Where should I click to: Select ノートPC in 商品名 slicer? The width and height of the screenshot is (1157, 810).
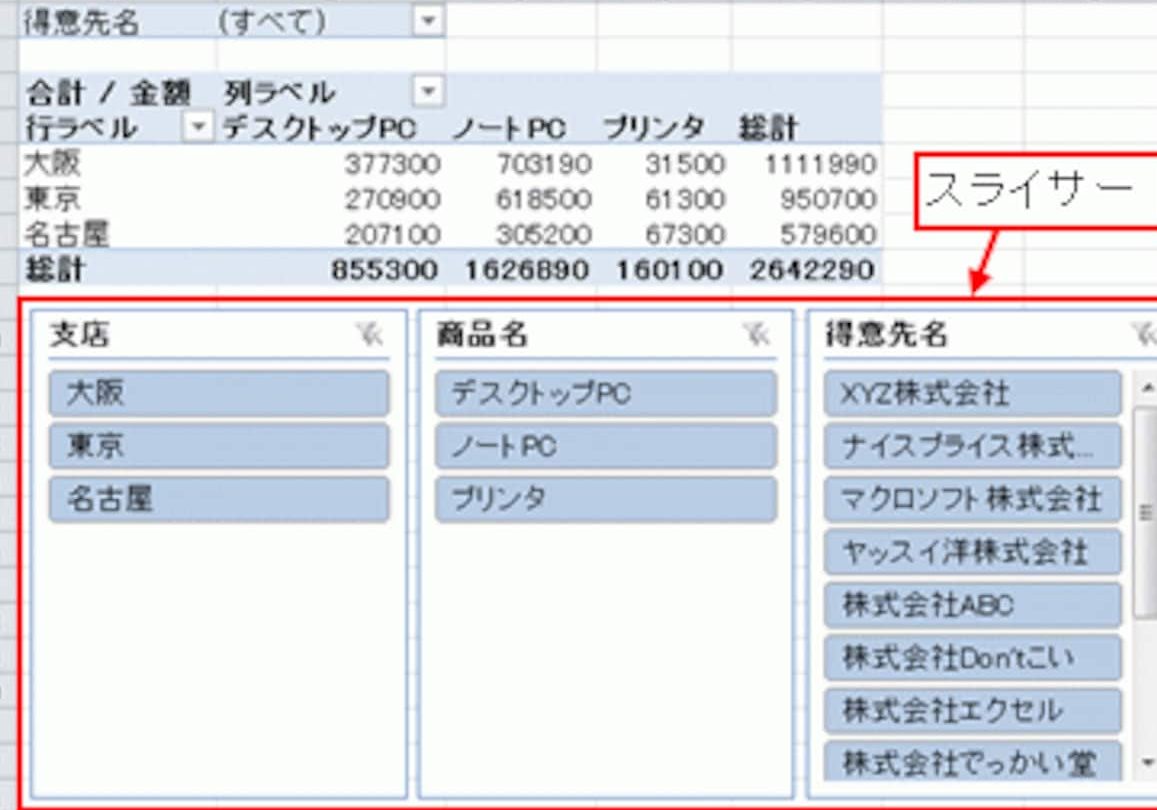(x=605, y=446)
